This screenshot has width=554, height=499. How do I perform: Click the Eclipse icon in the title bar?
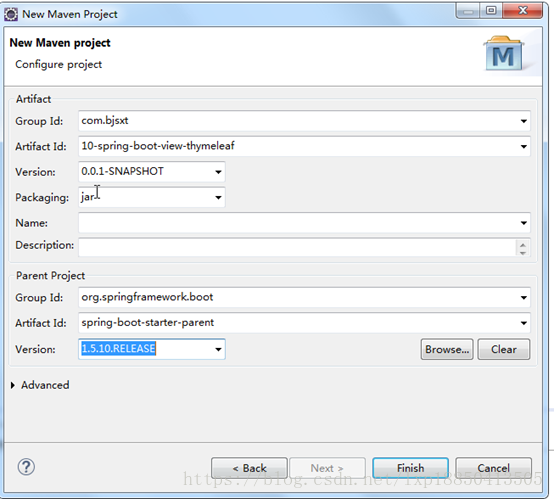11,14
